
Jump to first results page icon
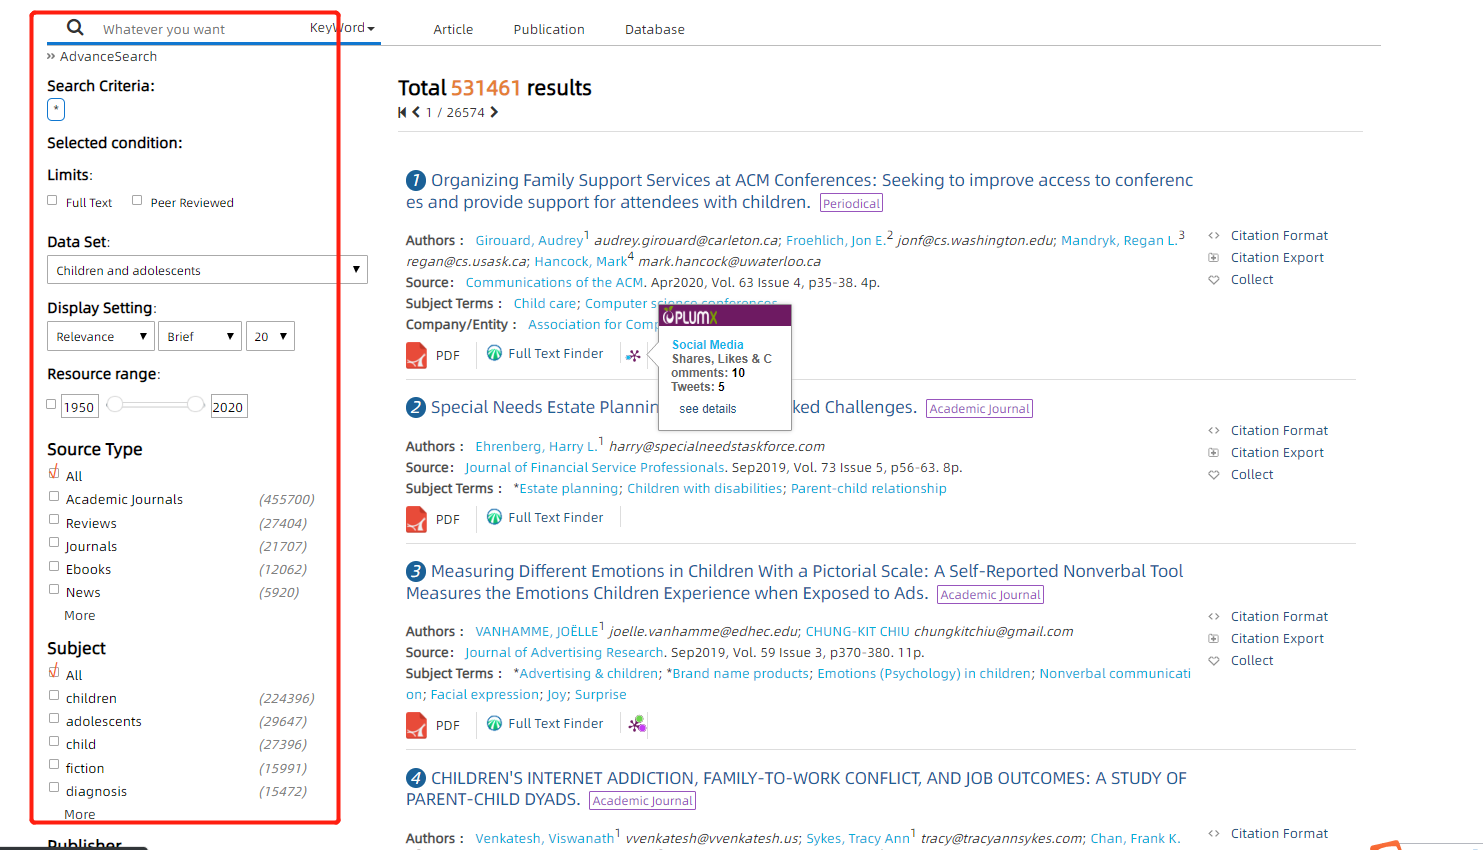[x=402, y=112]
